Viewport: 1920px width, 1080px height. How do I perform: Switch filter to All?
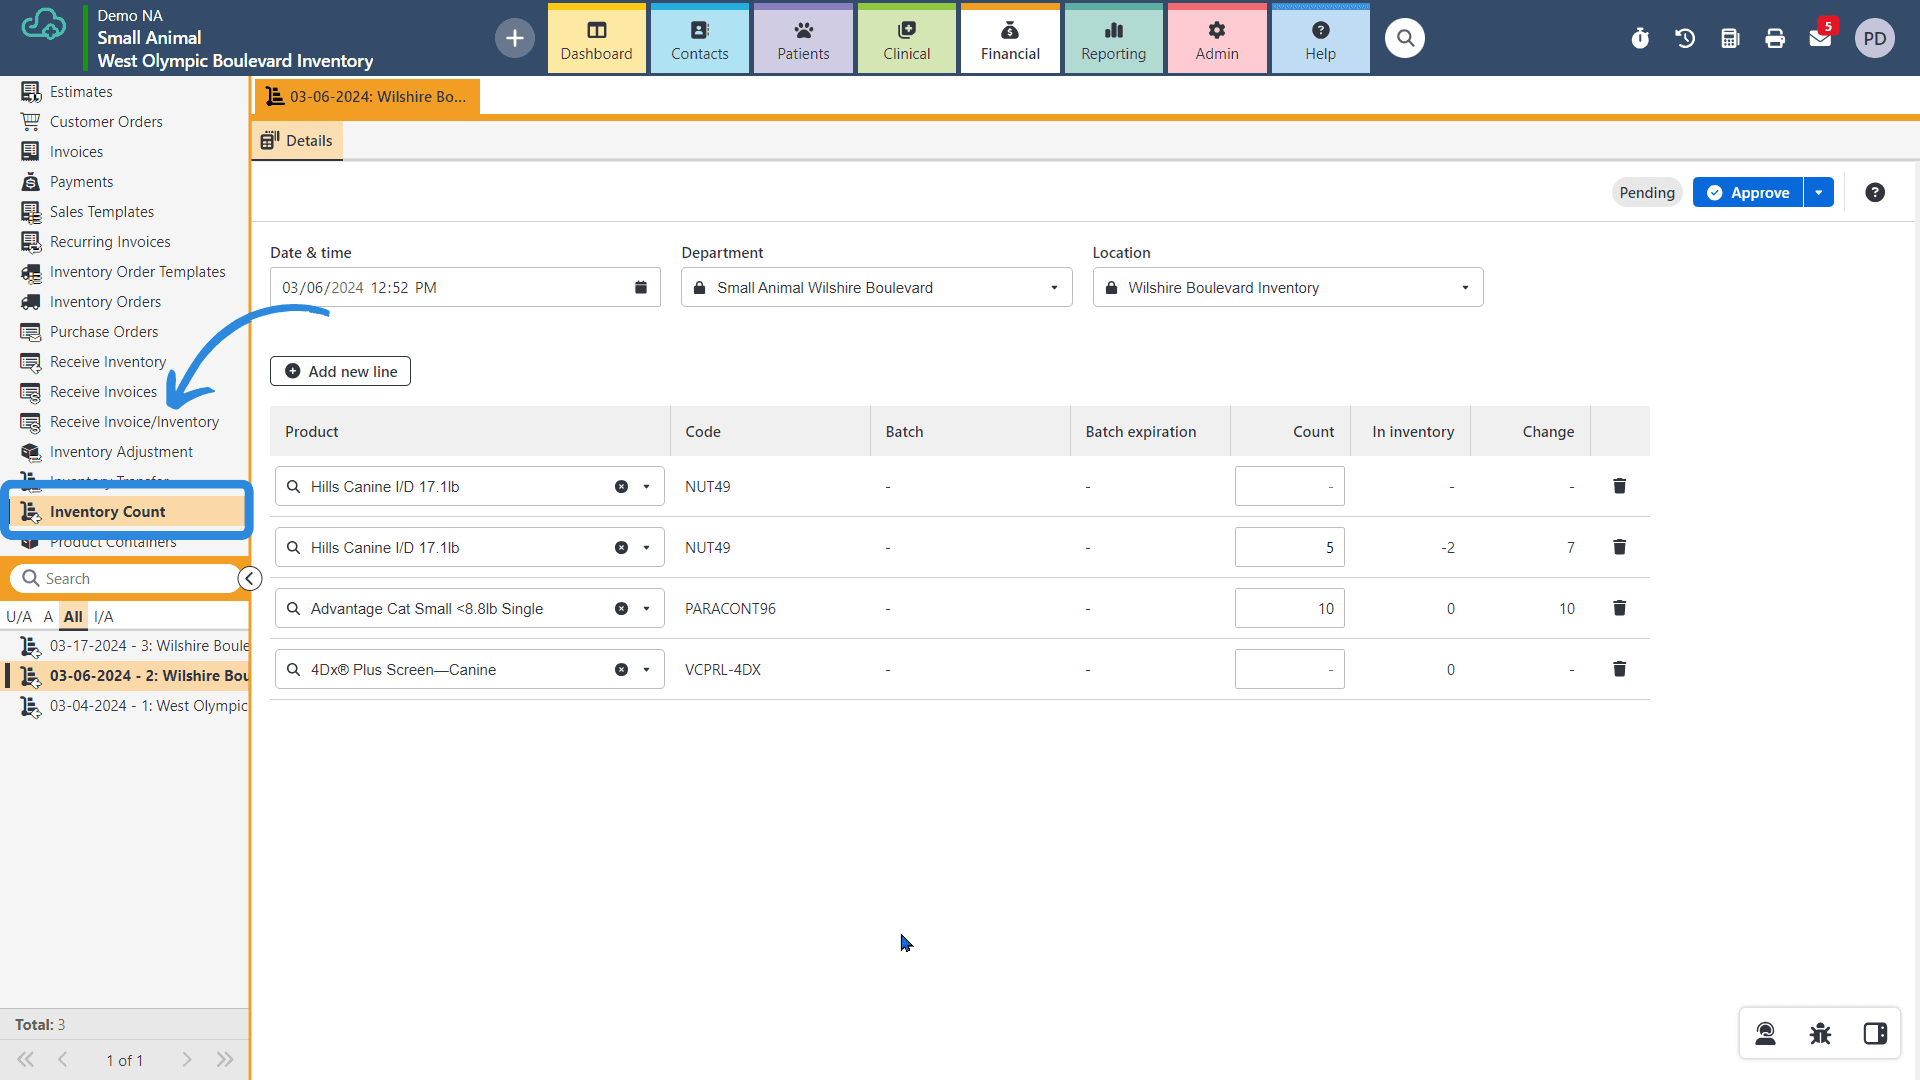[73, 617]
